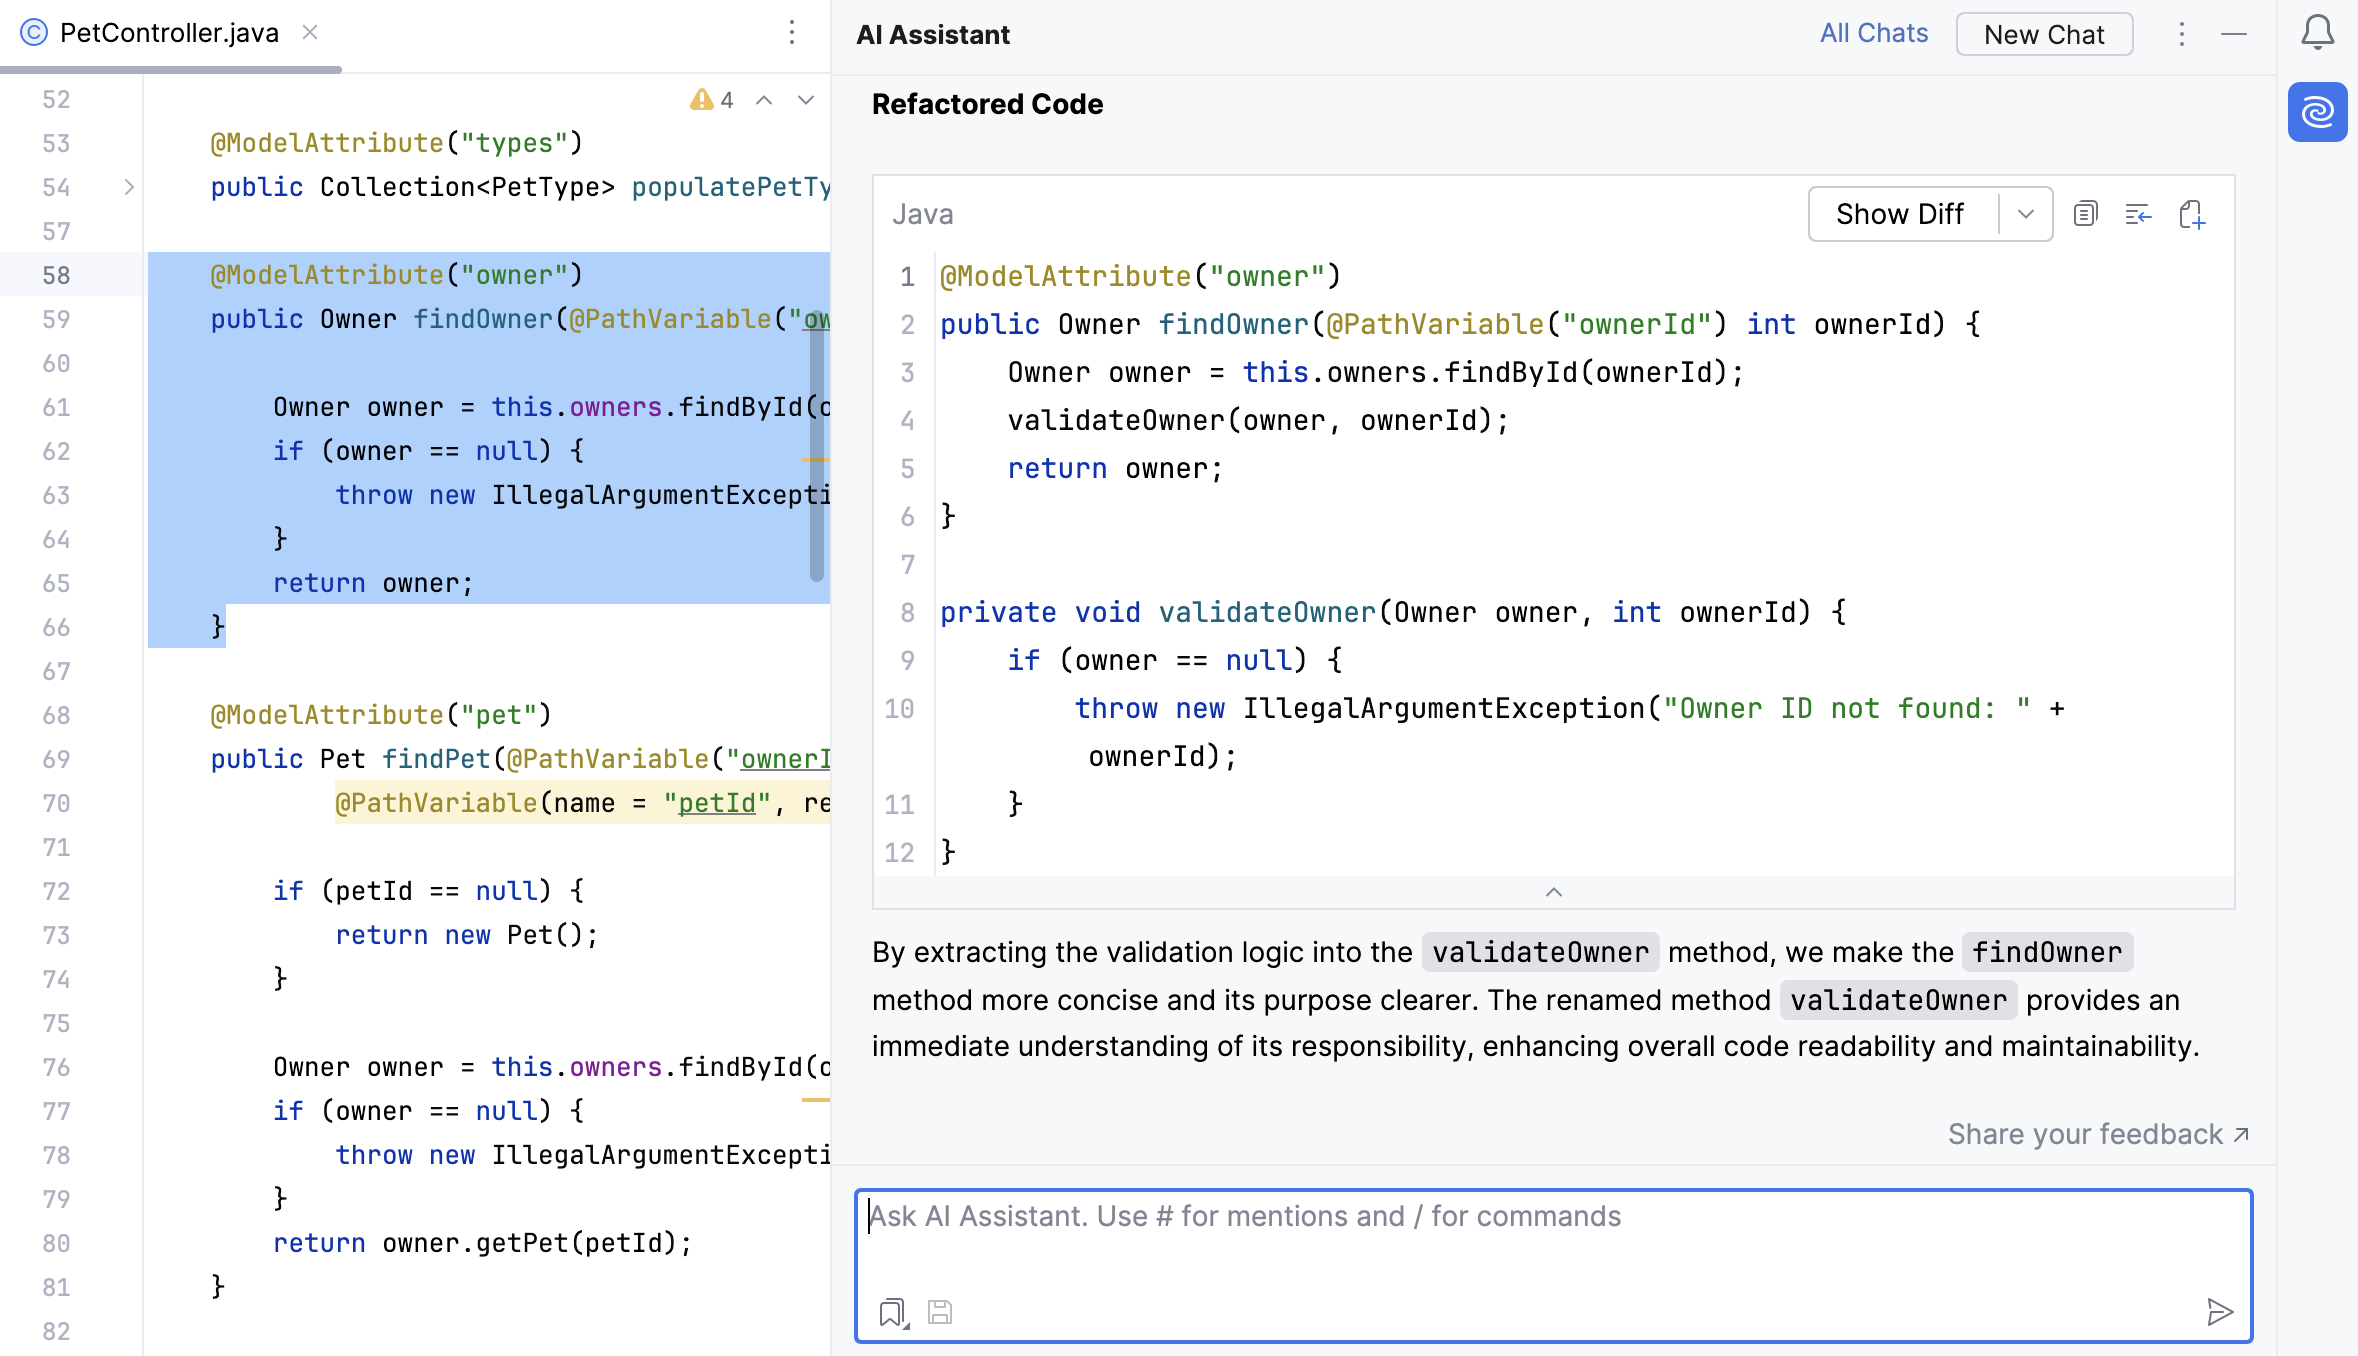Open the AI Assistant sidebar icon
The height and width of the screenshot is (1356, 2358).
click(2318, 112)
